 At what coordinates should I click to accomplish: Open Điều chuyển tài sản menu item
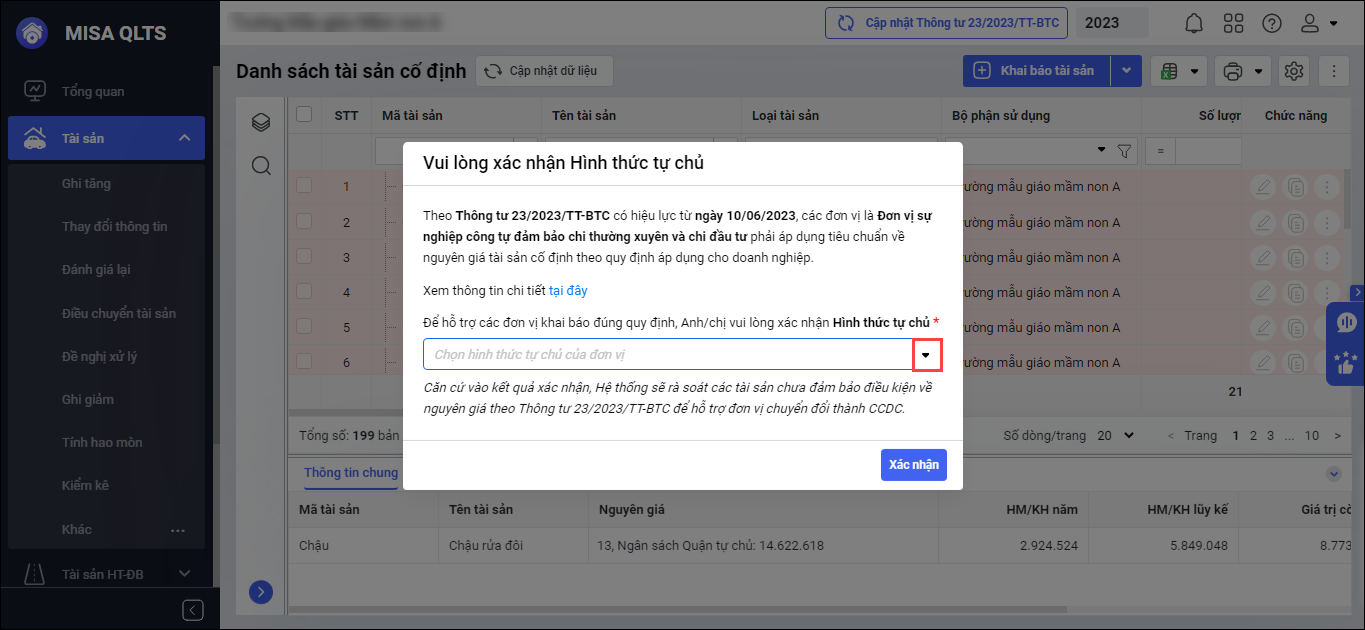pos(119,313)
